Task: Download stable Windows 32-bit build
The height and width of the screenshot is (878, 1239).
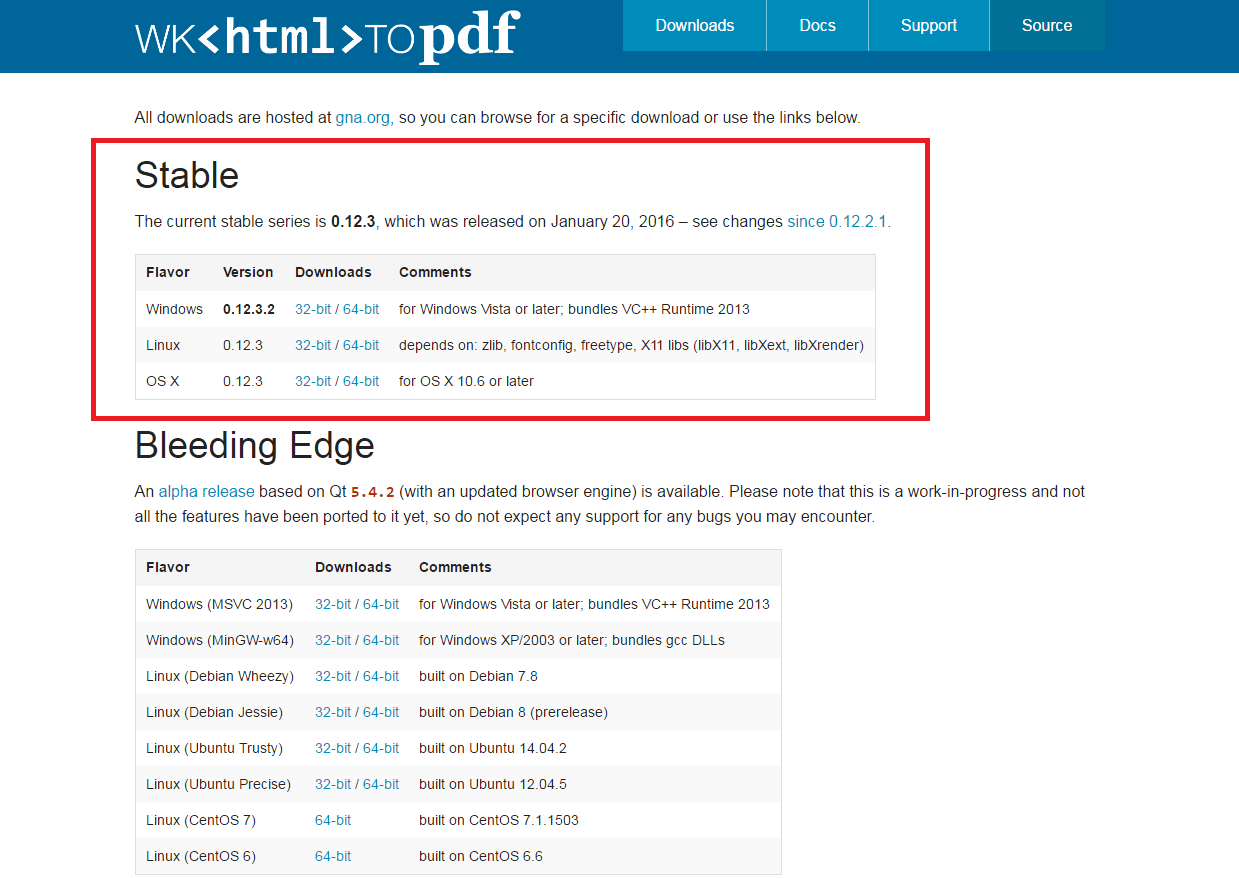Action: coord(312,309)
